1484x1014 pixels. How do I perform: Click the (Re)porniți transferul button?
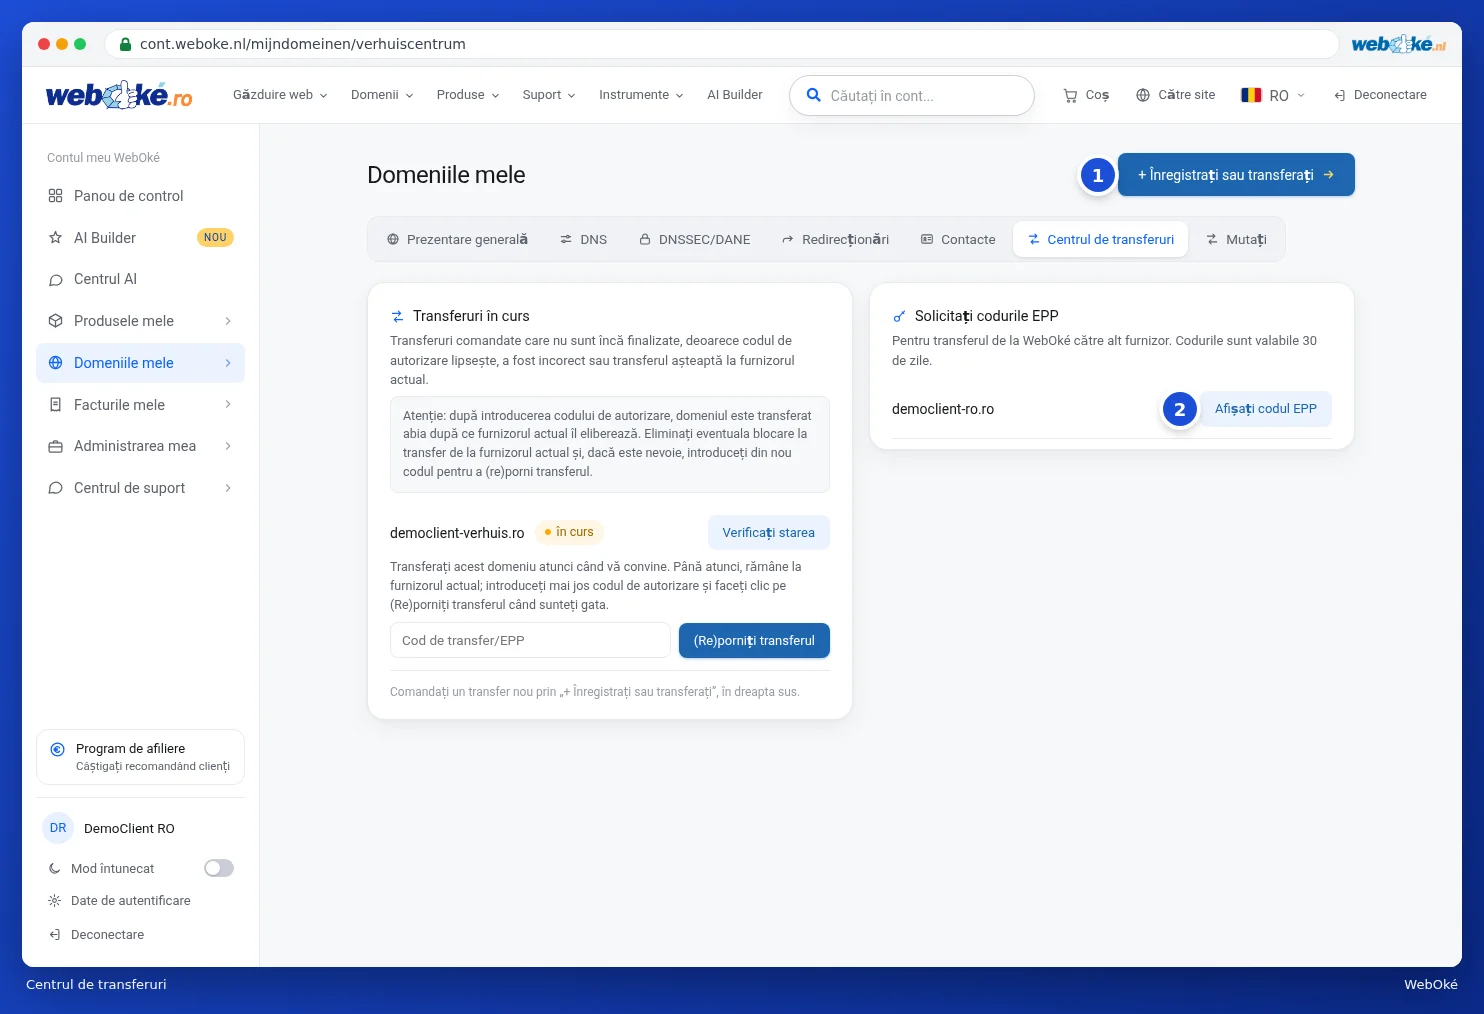[x=754, y=641]
